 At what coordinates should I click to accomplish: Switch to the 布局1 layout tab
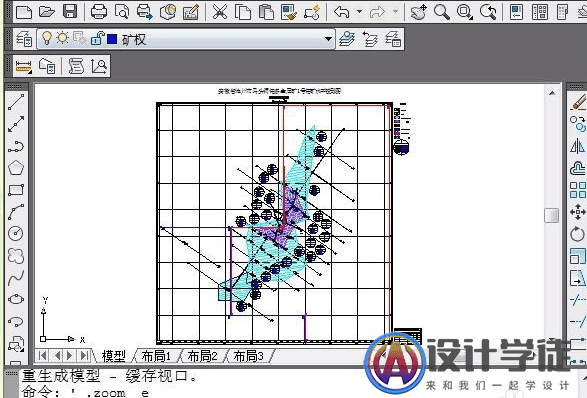(156, 356)
